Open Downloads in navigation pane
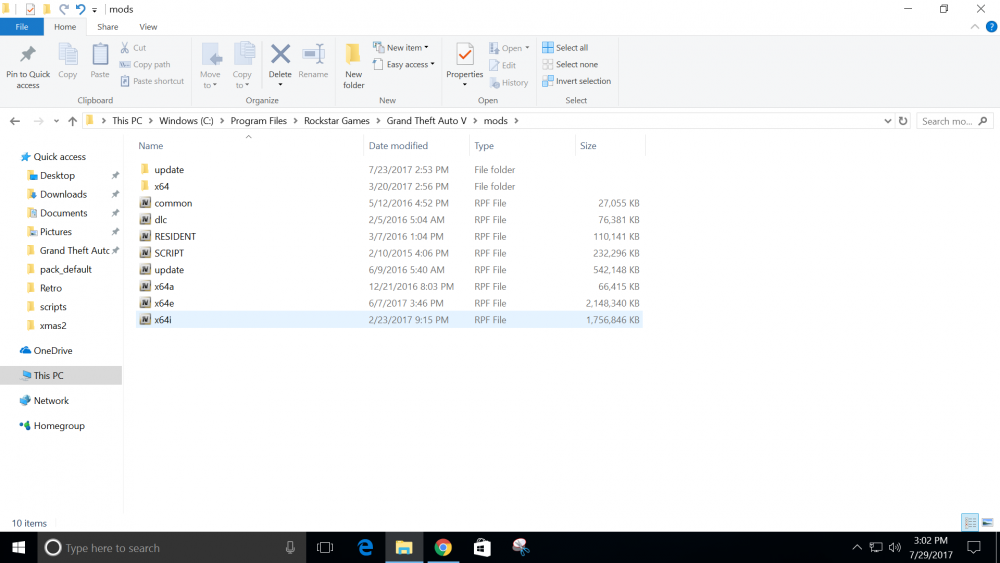The image size is (1000, 563). pyautogui.click(x=63, y=194)
